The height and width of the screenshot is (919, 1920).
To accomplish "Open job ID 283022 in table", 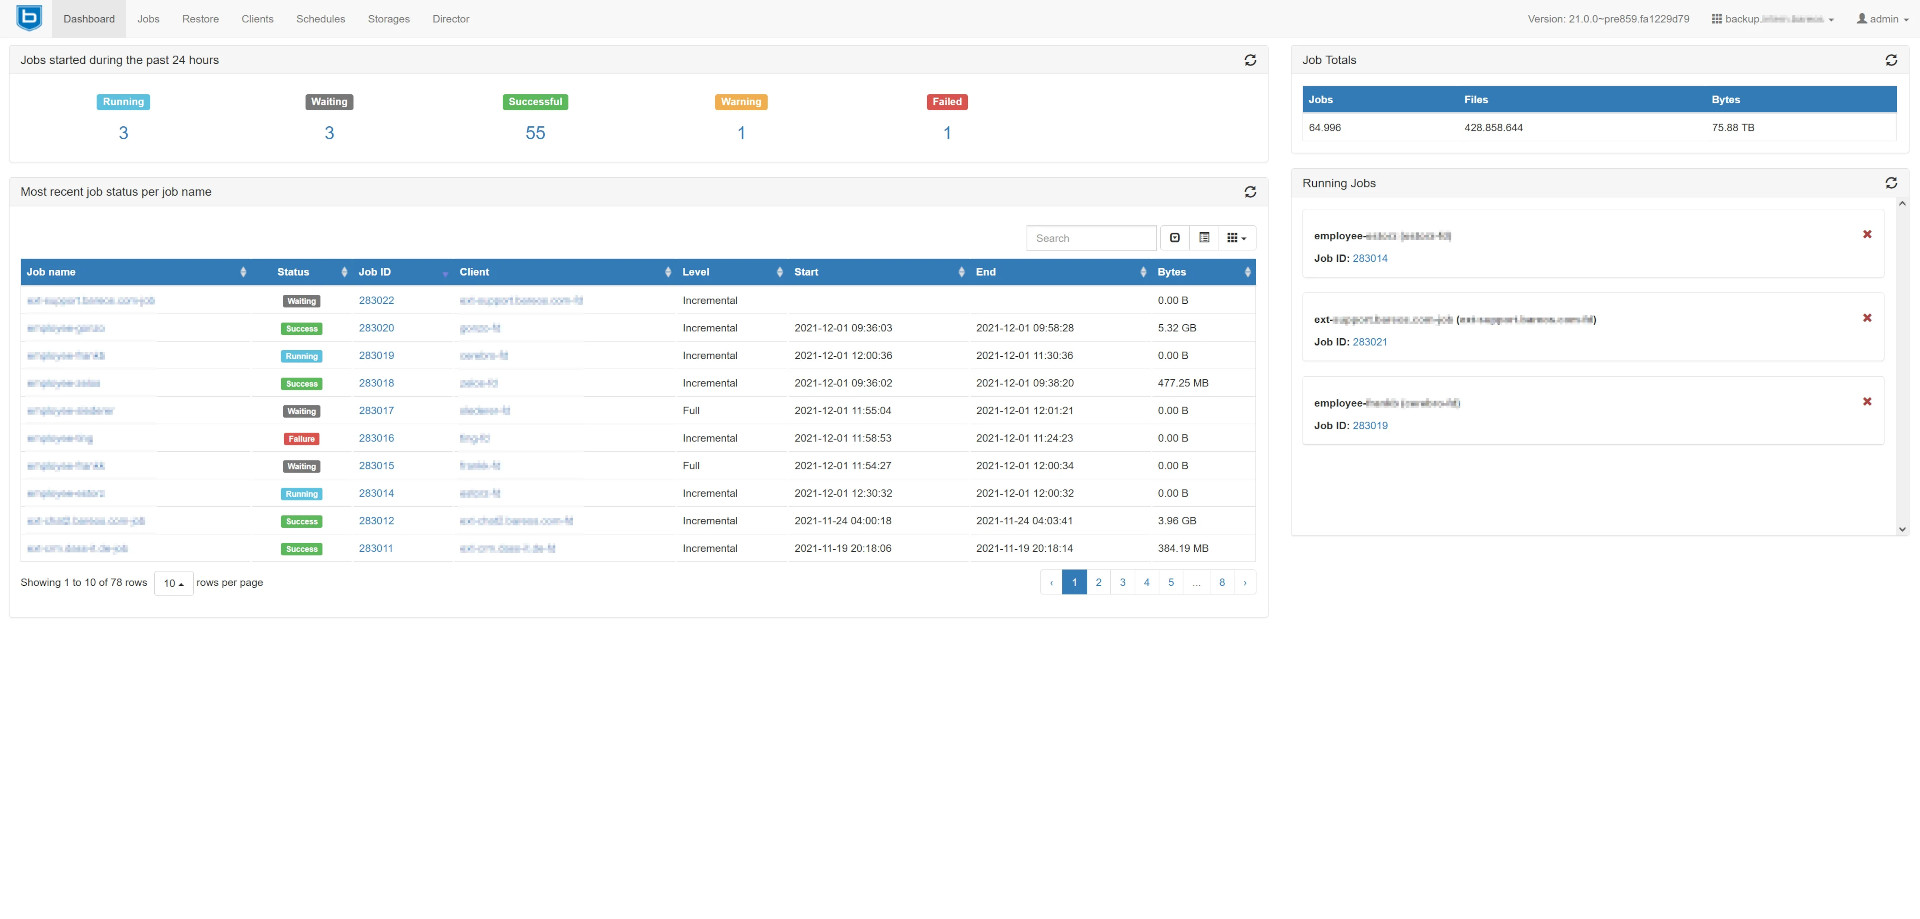I will (376, 300).
